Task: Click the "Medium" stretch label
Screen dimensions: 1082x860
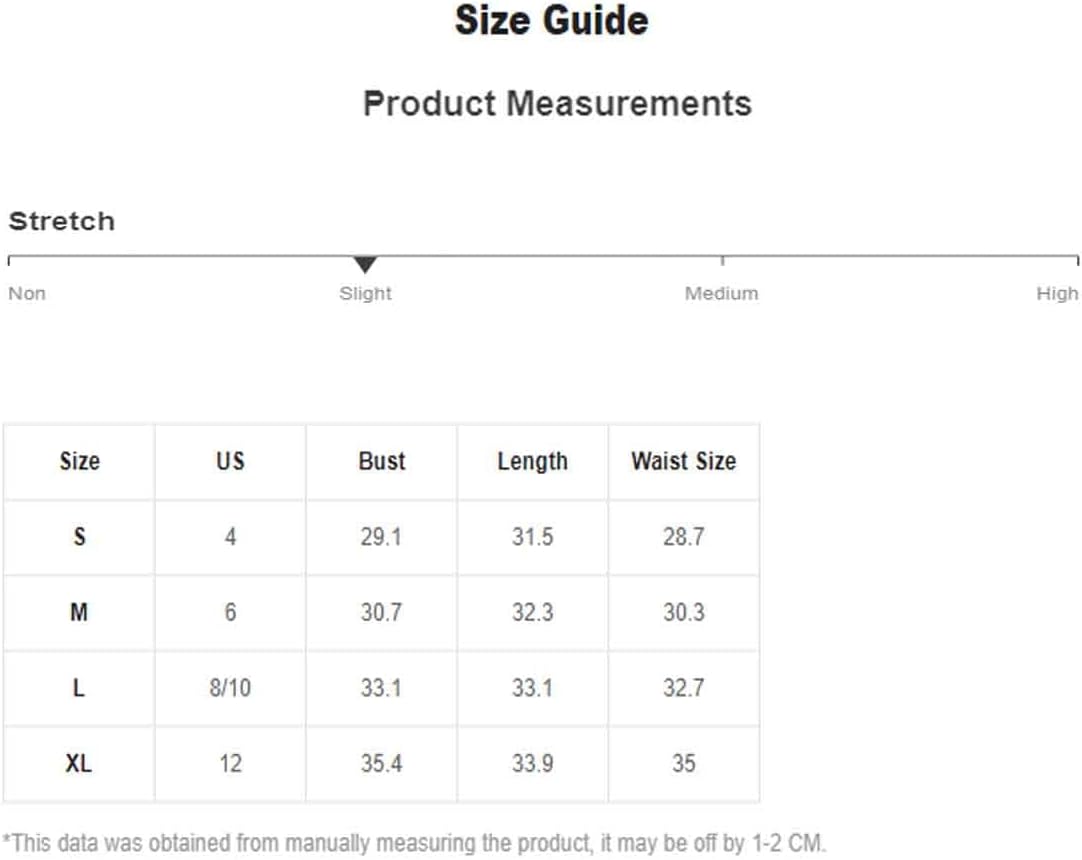Action: (x=721, y=294)
